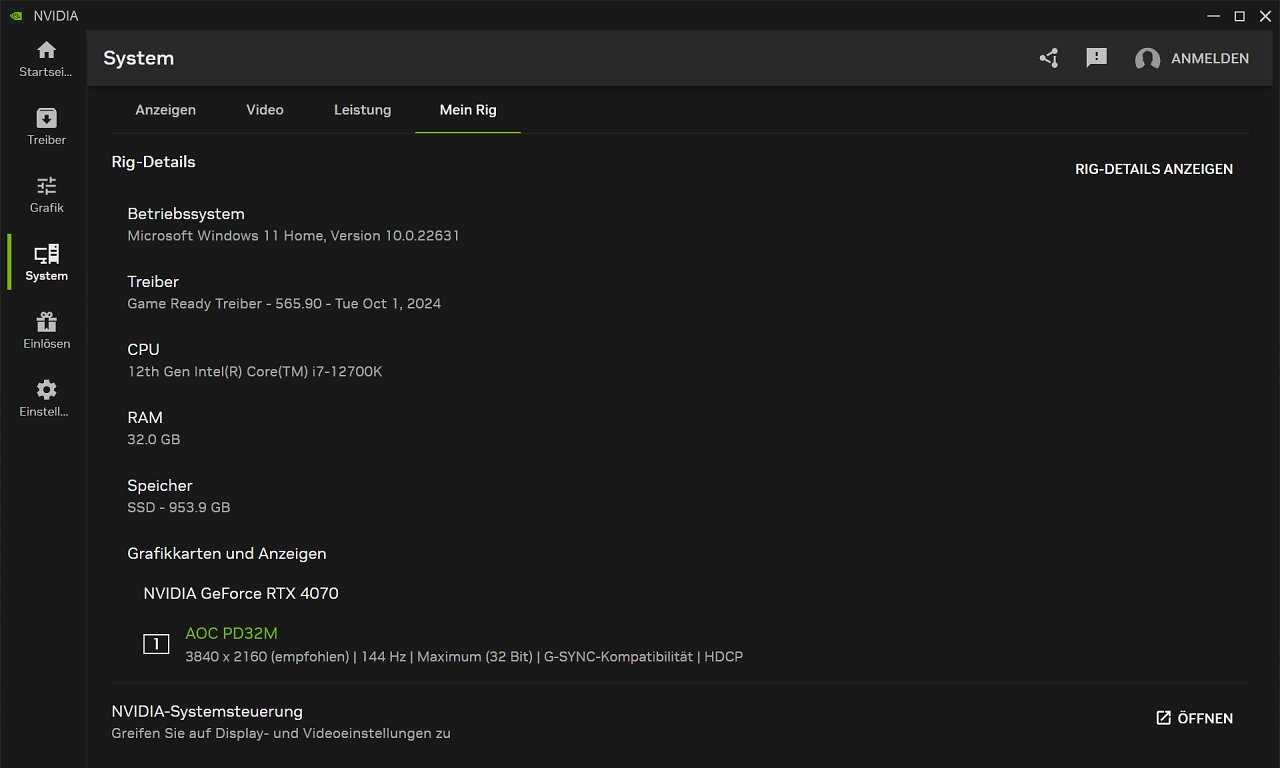Switch to the Video tab
1280x768 pixels.
(x=265, y=110)
